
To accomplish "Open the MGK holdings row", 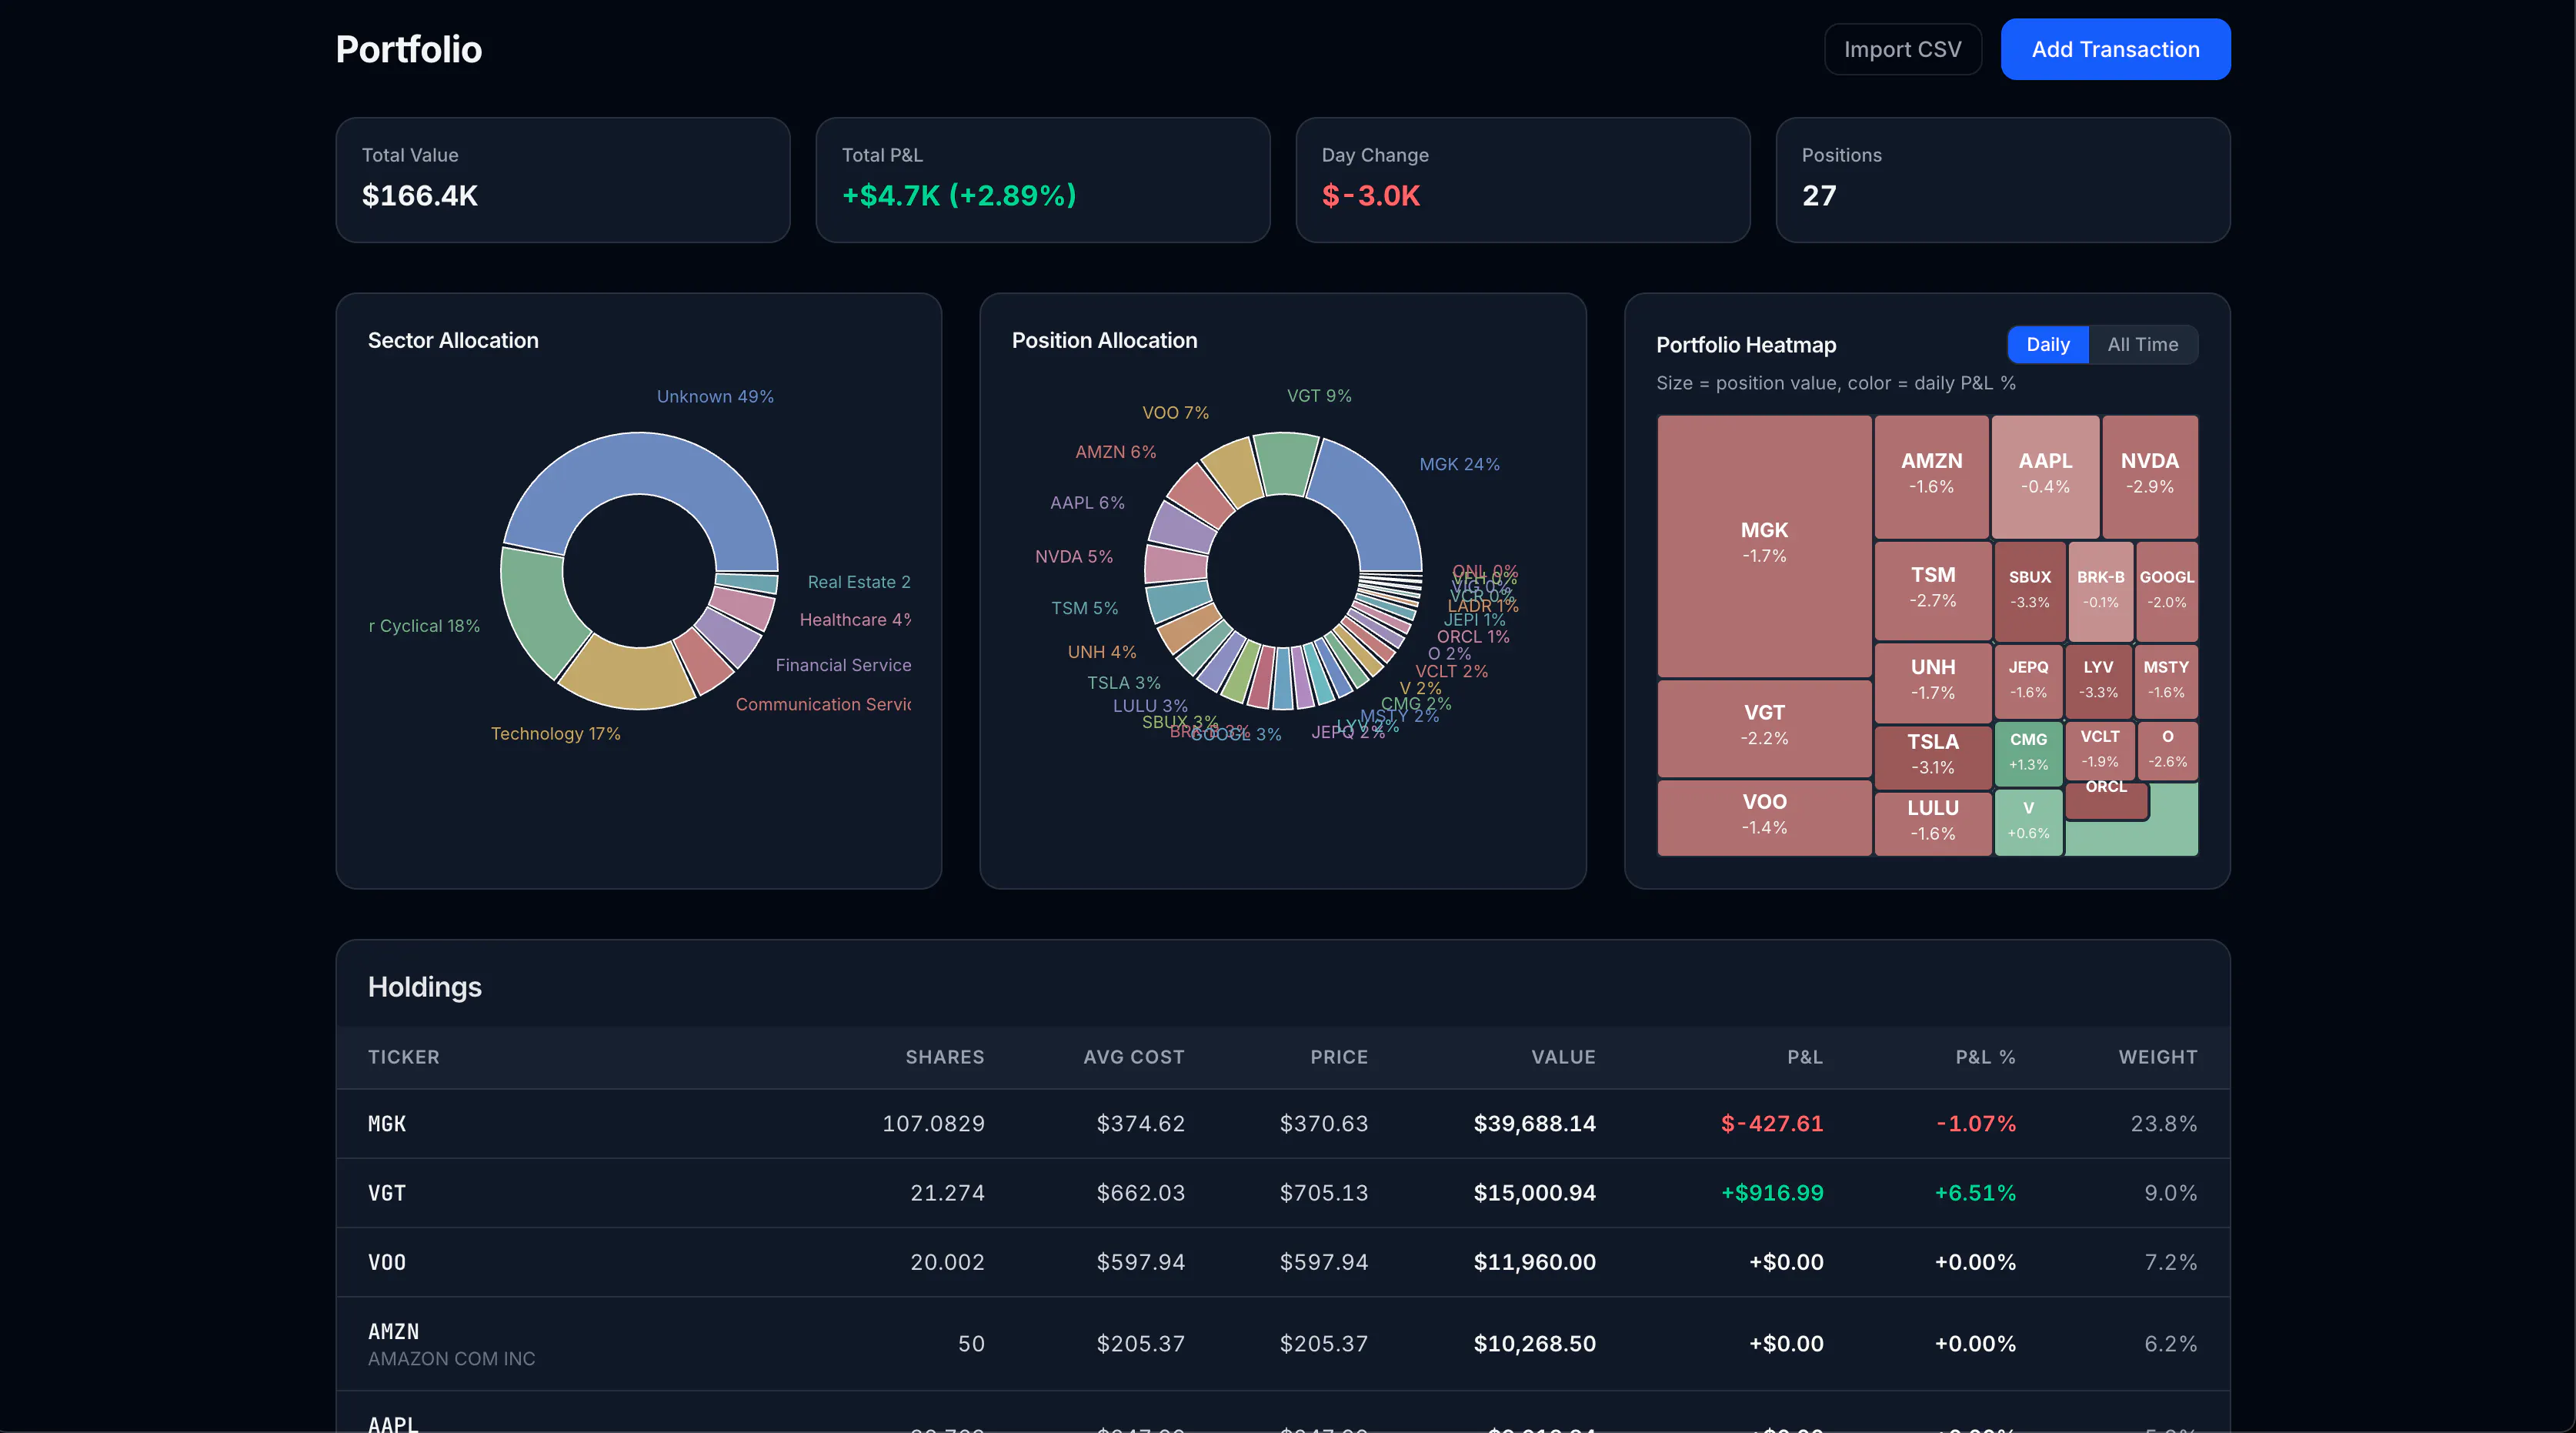I will pyautogui.click(x=1283, y=1124).
